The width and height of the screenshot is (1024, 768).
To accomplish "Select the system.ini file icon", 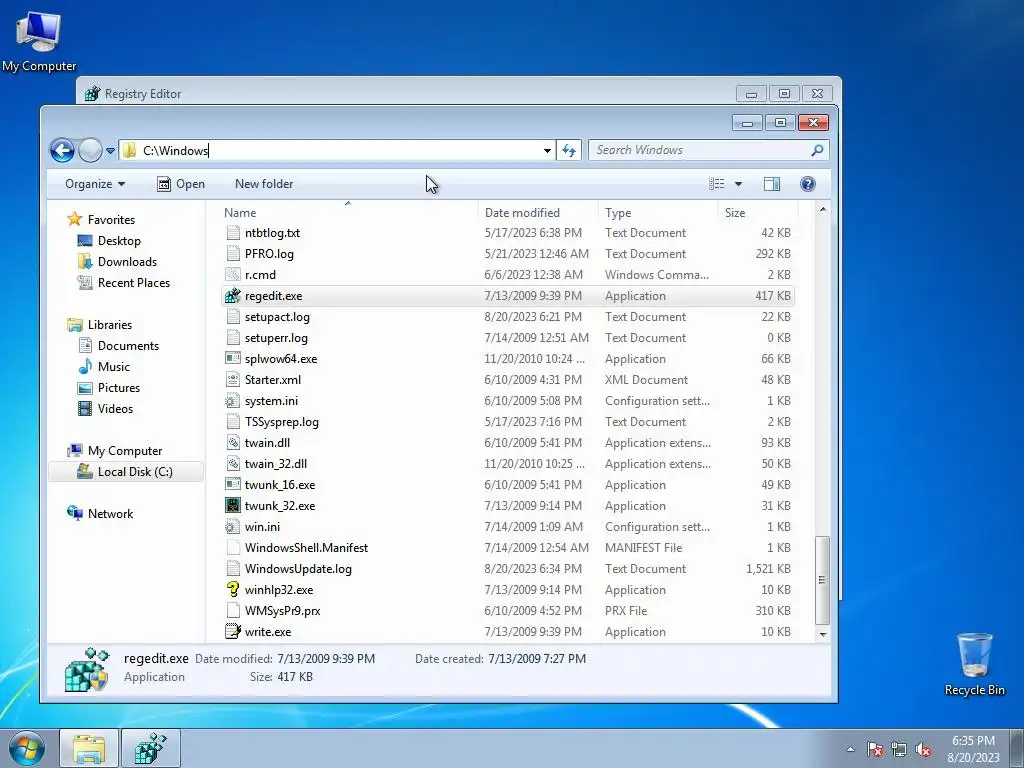I will 232,401.
